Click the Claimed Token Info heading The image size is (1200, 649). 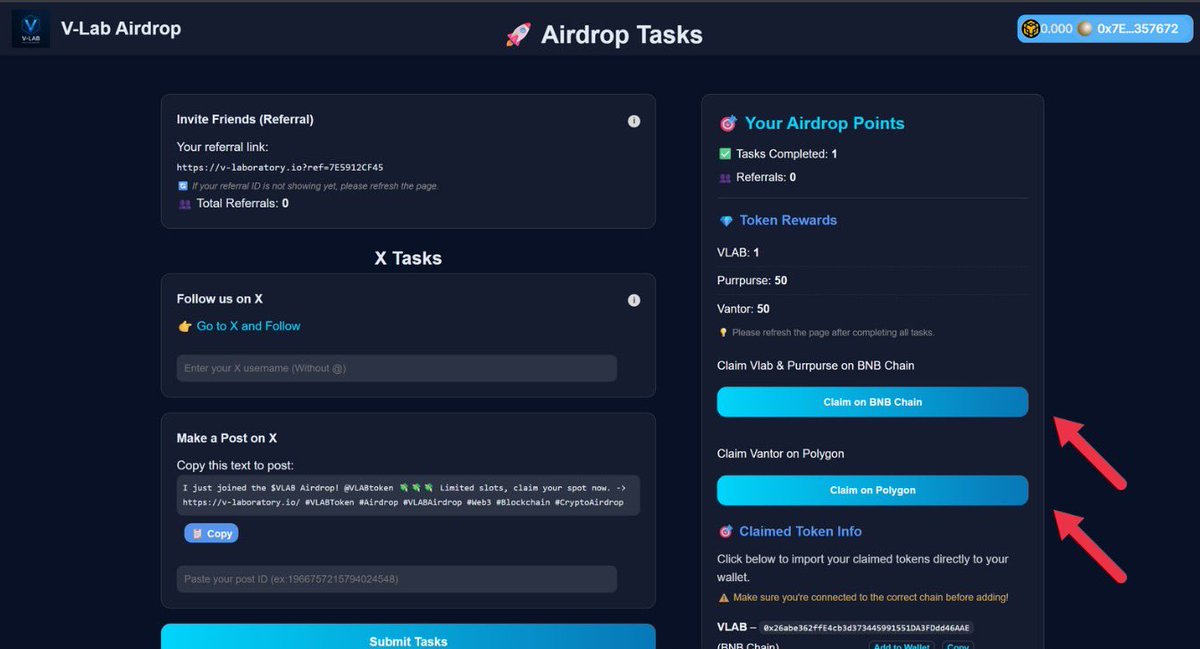tap(800, 532)
